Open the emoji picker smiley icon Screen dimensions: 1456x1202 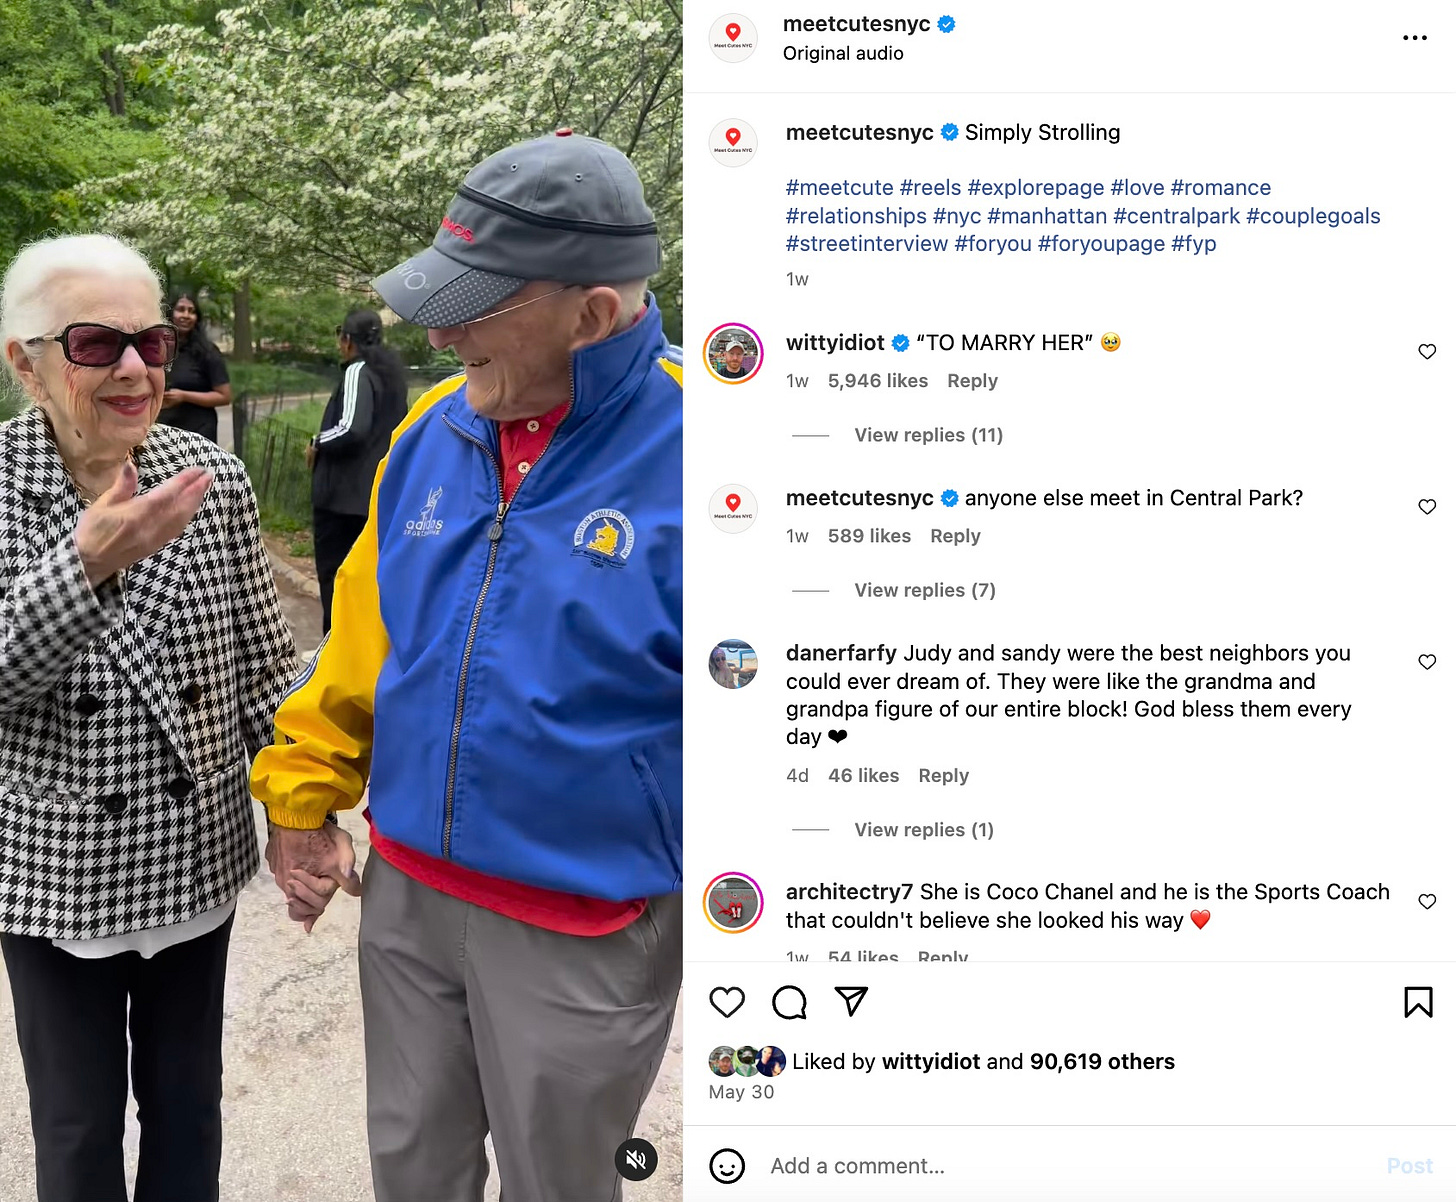727,1166
